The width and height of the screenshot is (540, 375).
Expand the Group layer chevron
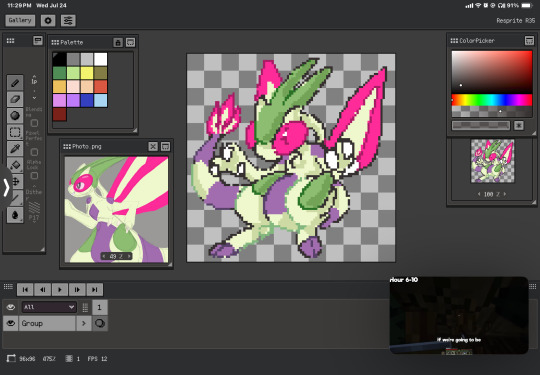coord(84,323)
